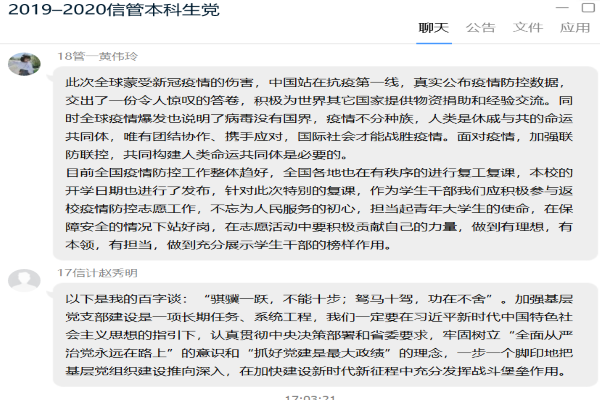
Task: Click the sender name 17信计赵秀明
Action: tap(98, 273)
